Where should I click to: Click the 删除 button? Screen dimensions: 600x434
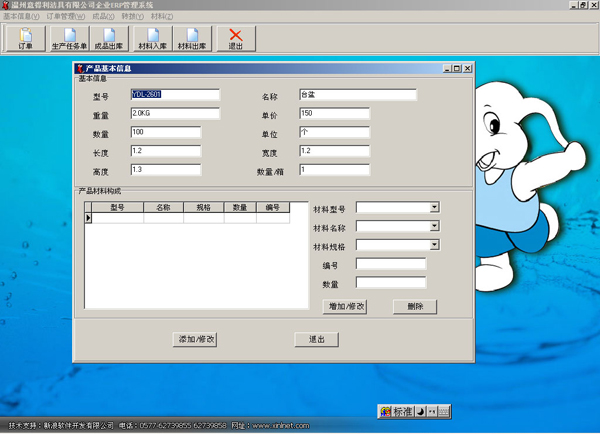point(415,307)
